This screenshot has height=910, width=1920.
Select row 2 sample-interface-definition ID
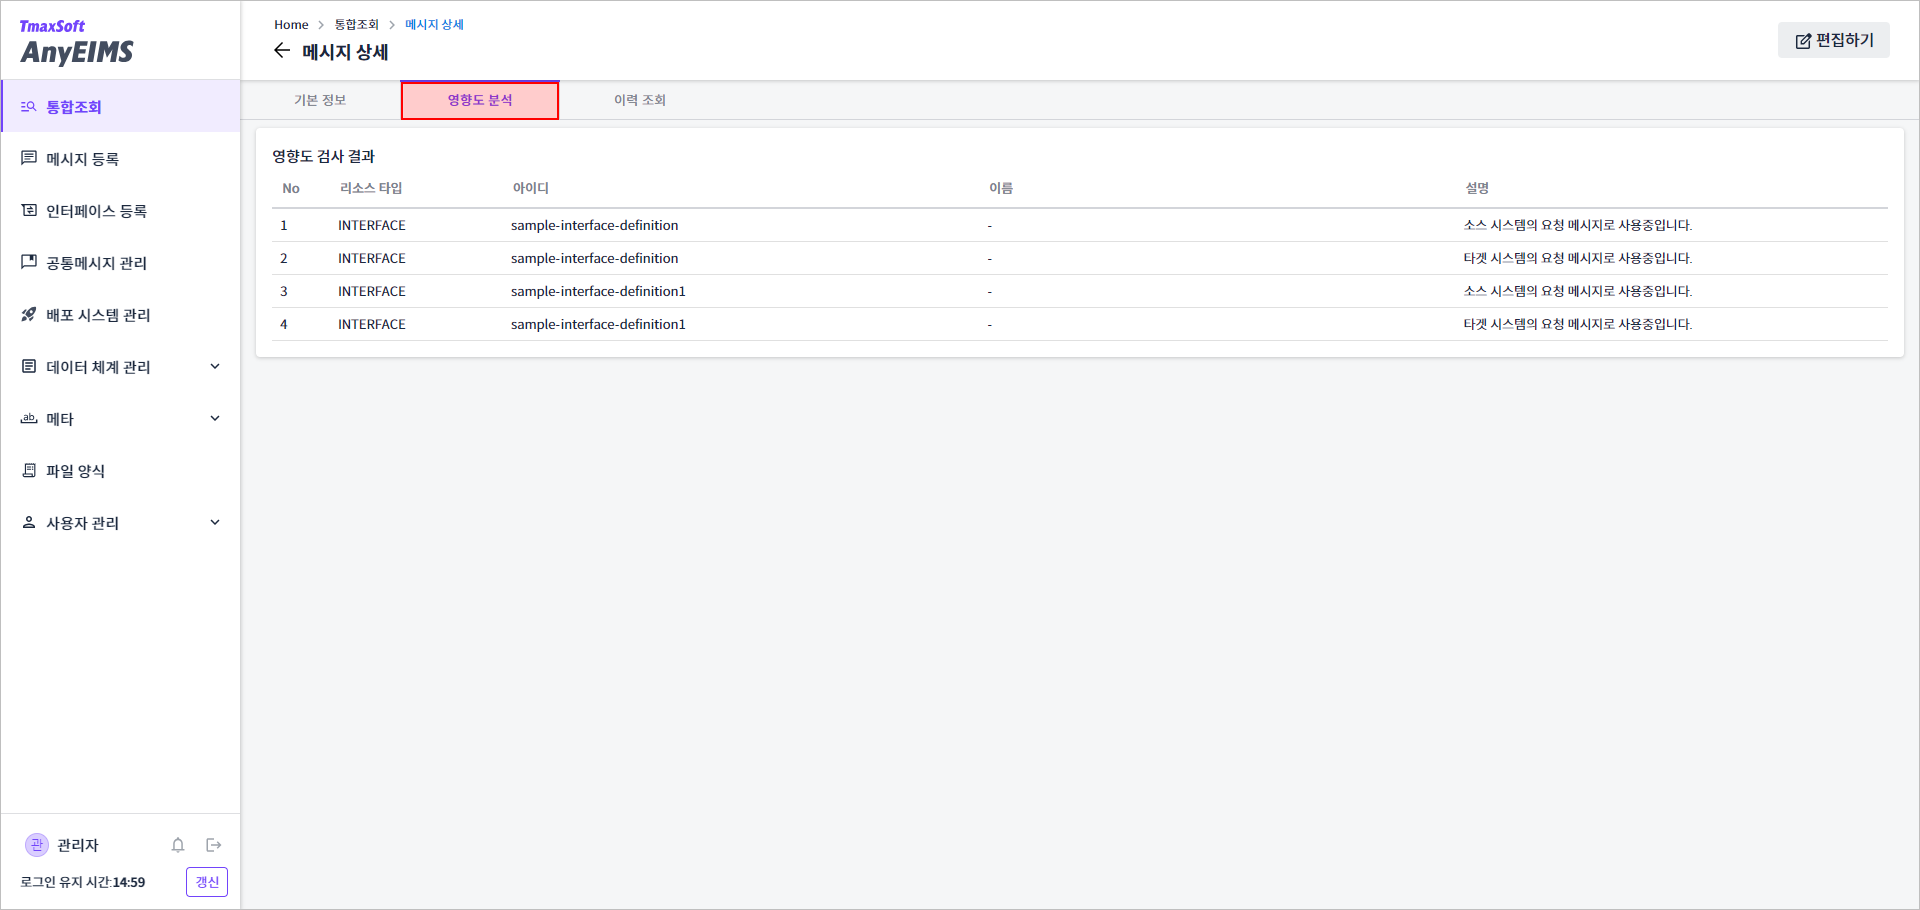(594, 258)
